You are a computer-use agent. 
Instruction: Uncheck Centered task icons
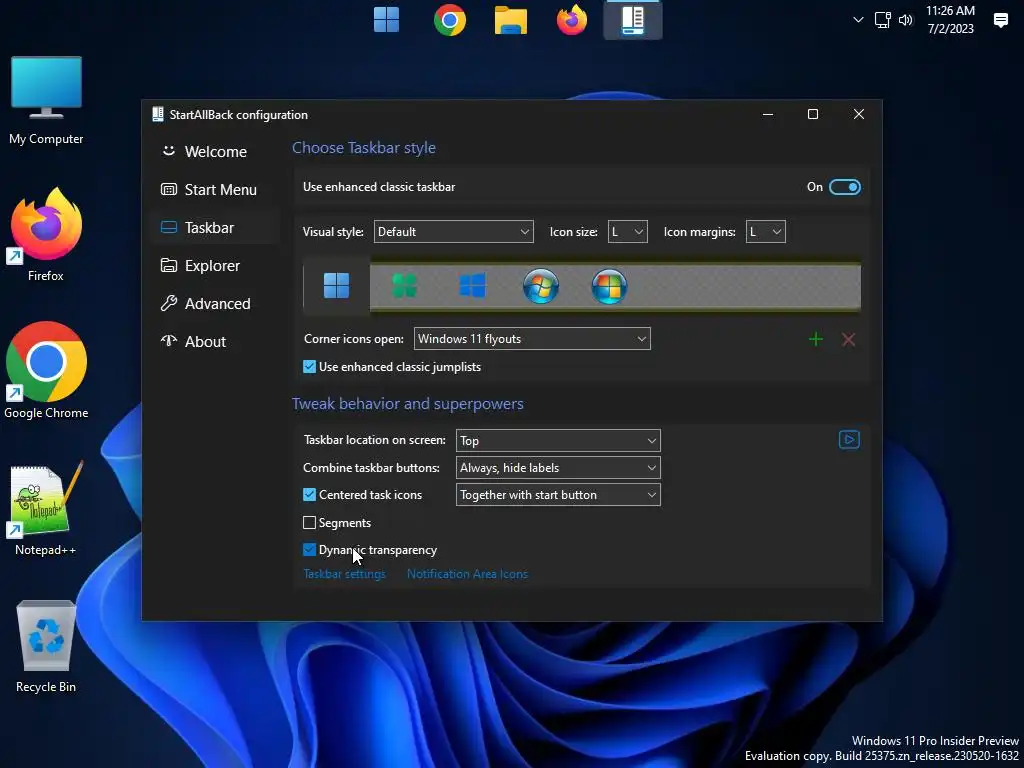(310, 495)
